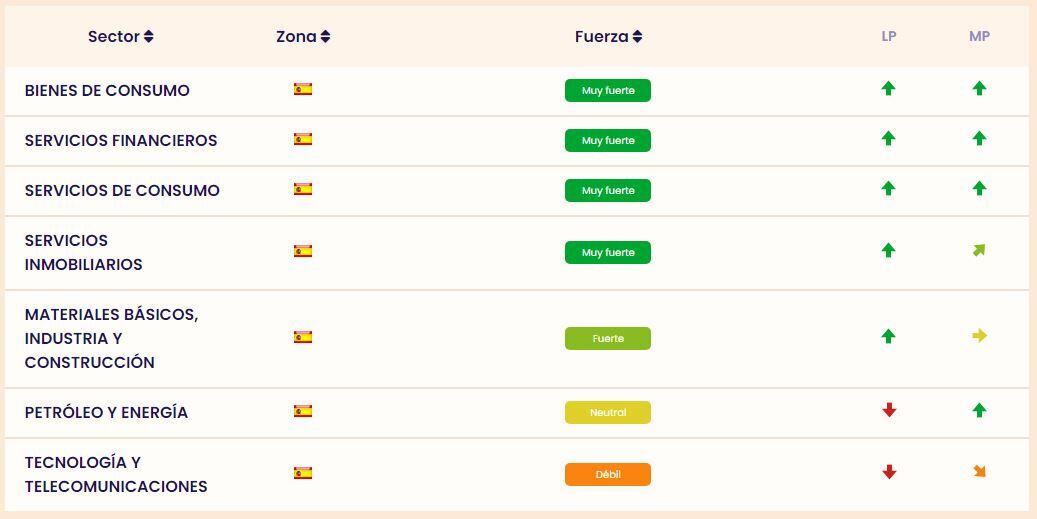The width and height of the screenshot is (1037, 519).
Task: Sort table by Sector column arrows
Action: tap(149, 37)
